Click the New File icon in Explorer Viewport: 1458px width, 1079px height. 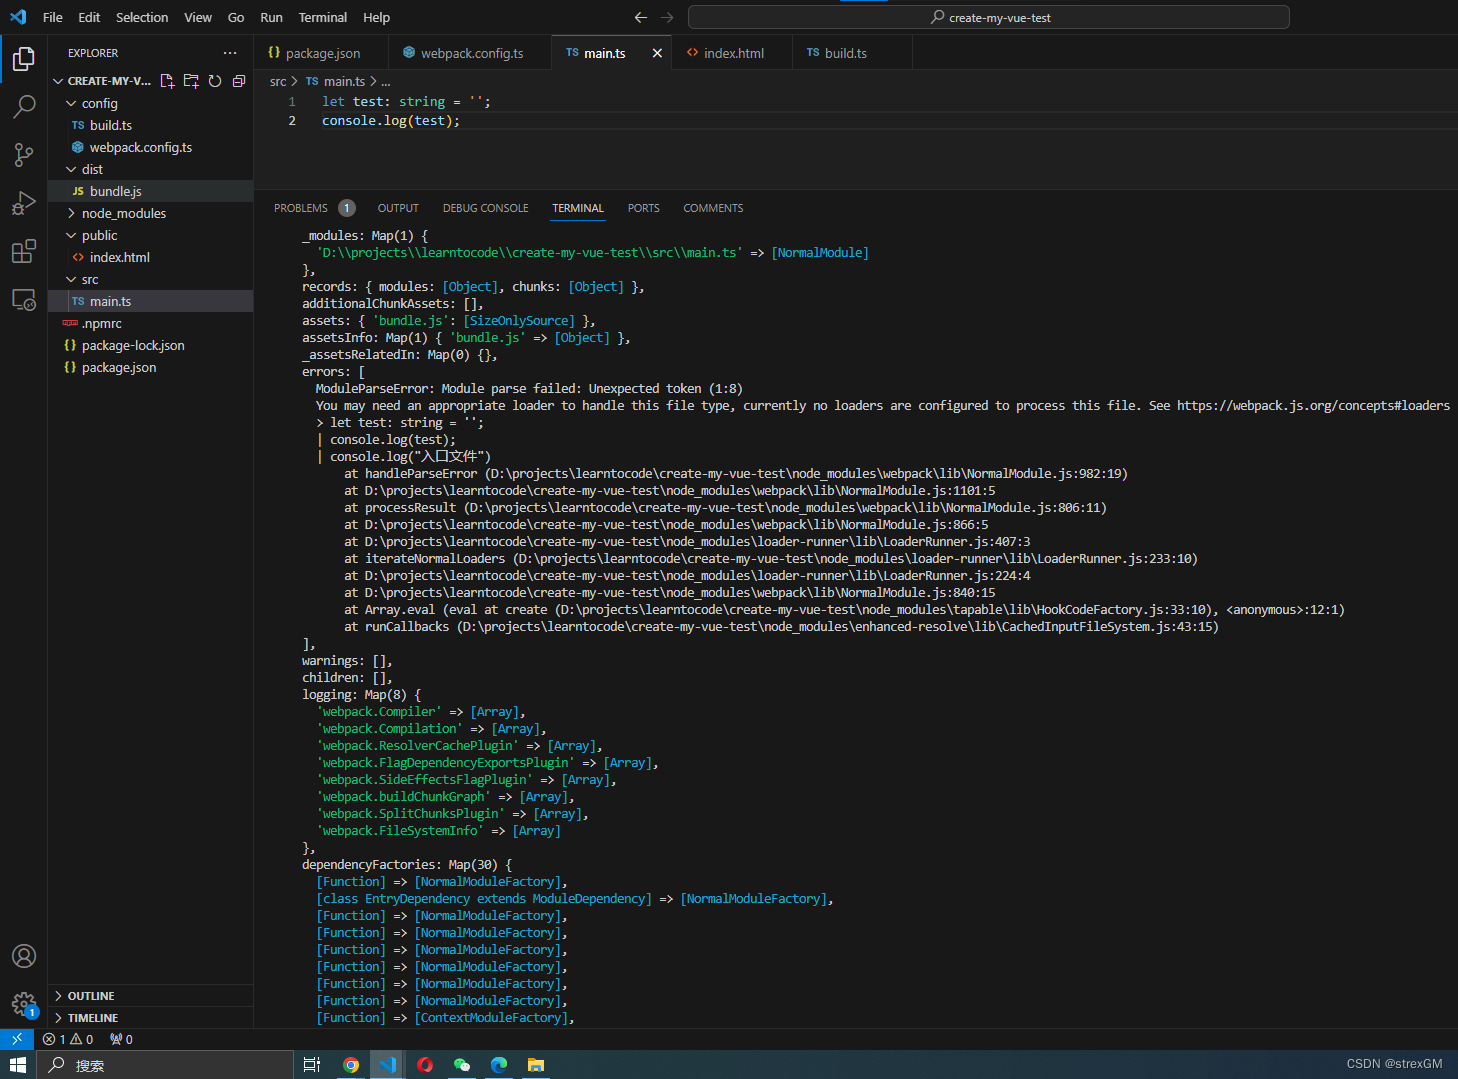[167, 81]
